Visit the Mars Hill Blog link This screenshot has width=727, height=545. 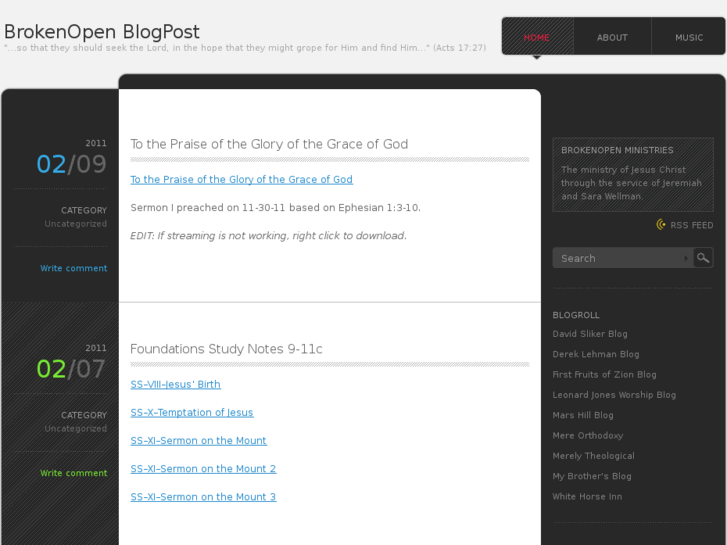tap(583, 415)
